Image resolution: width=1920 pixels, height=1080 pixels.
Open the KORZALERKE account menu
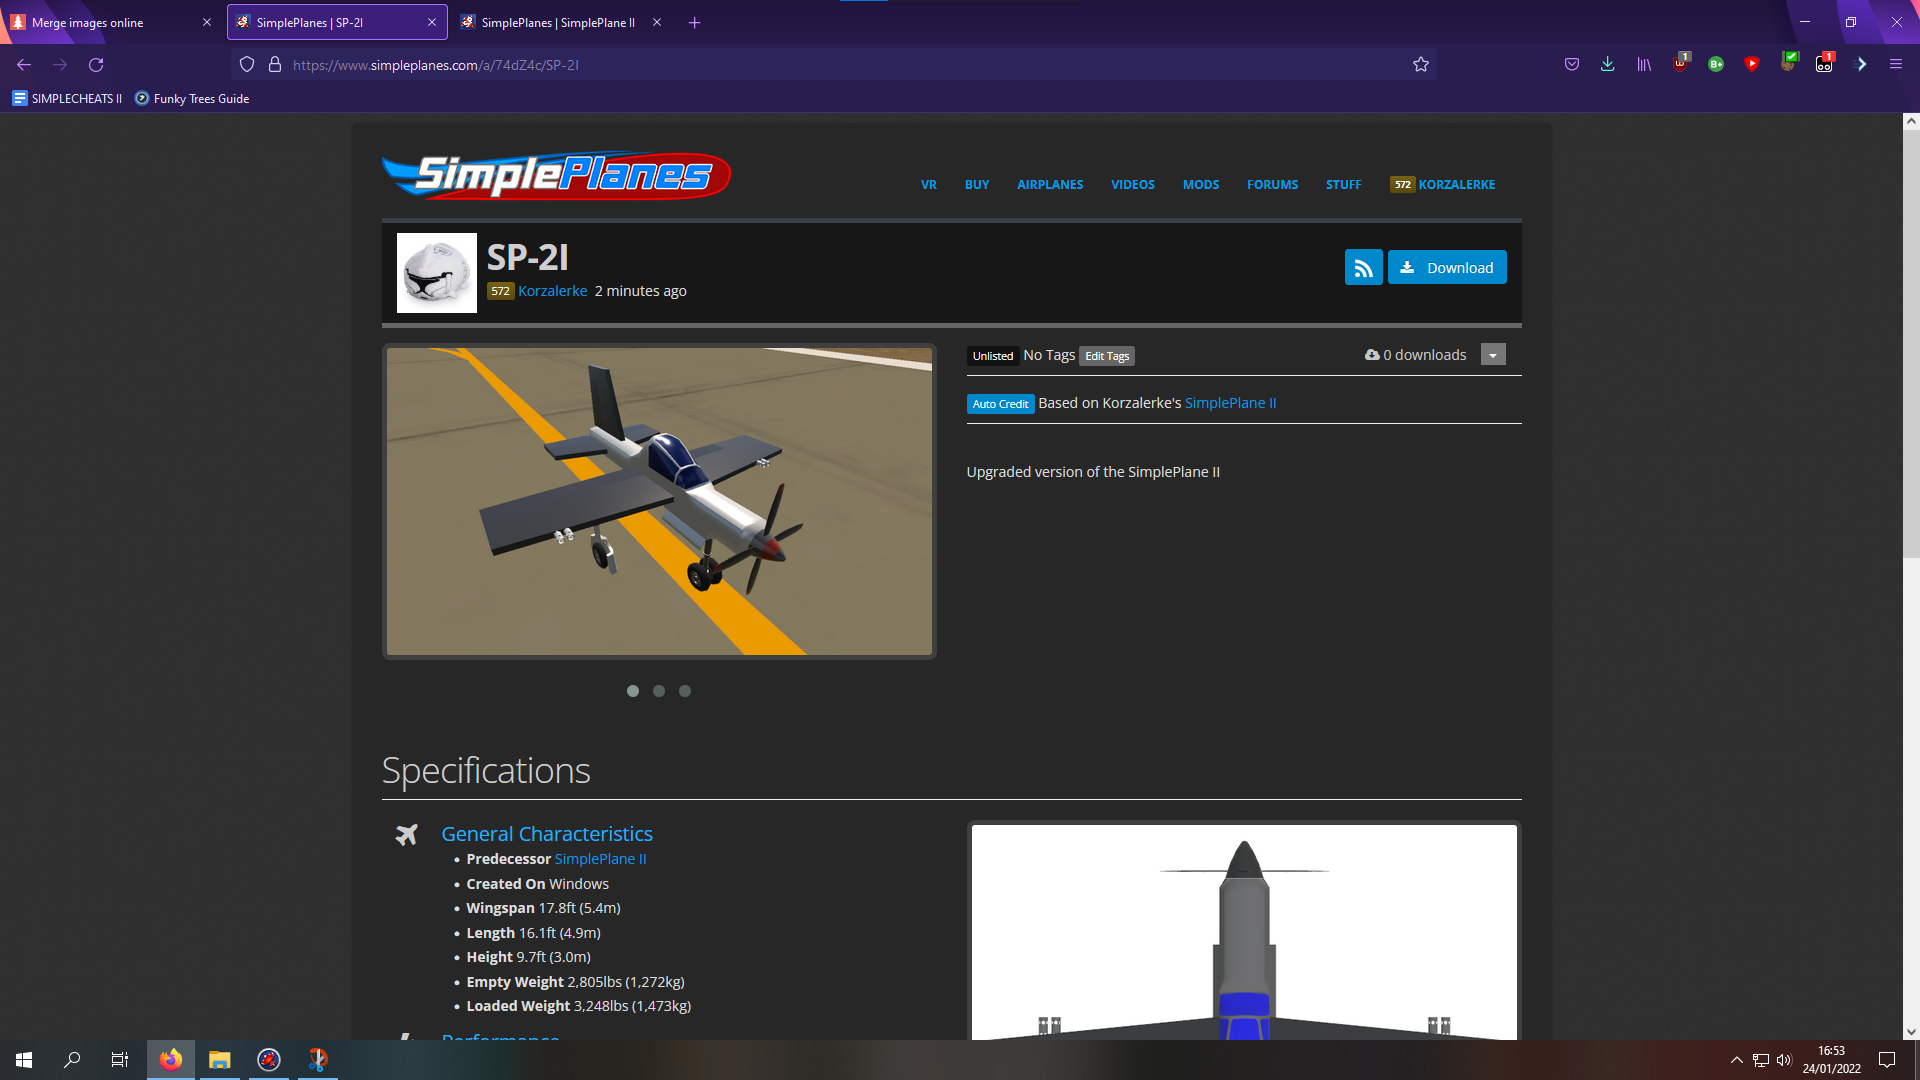[x=1443, y=185]
